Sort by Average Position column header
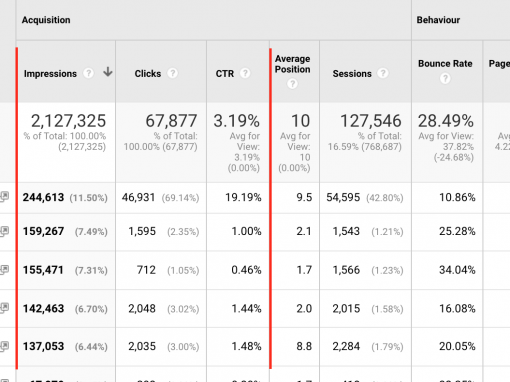The height and width of the screenshot is (382, 510). pyautogui.click(x=292, y=64)
